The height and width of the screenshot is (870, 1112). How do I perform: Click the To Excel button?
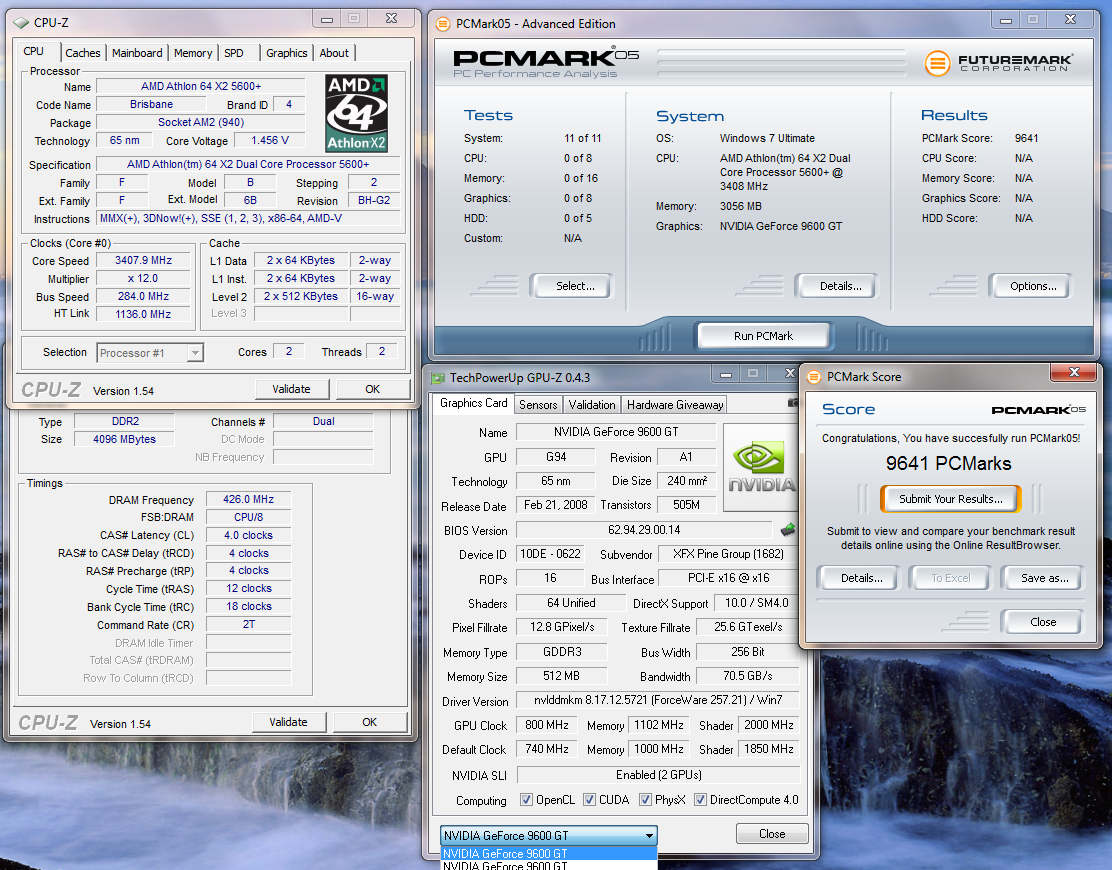pyautogui.click(x=950, y=578)
